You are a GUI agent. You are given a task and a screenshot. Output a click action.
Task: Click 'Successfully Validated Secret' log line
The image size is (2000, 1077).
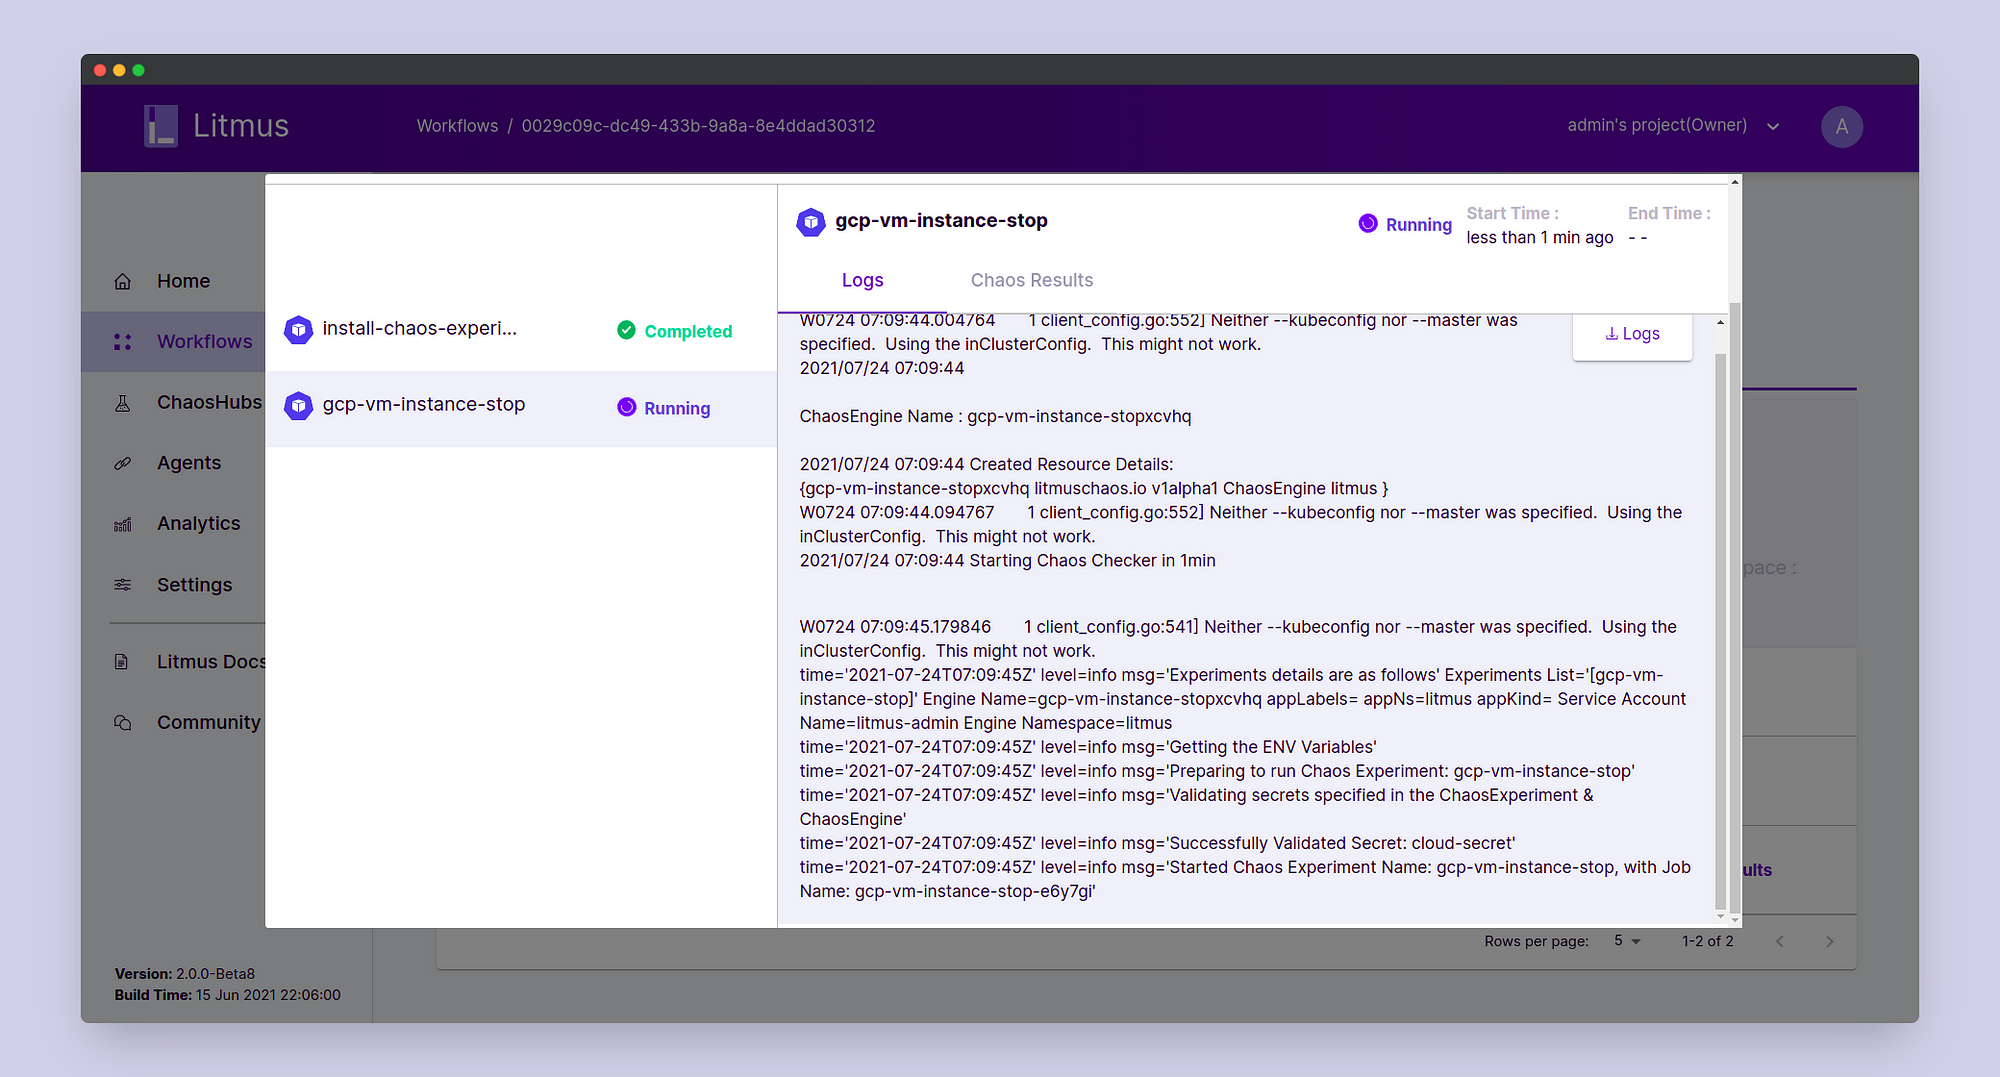[x=1157, y=843]
